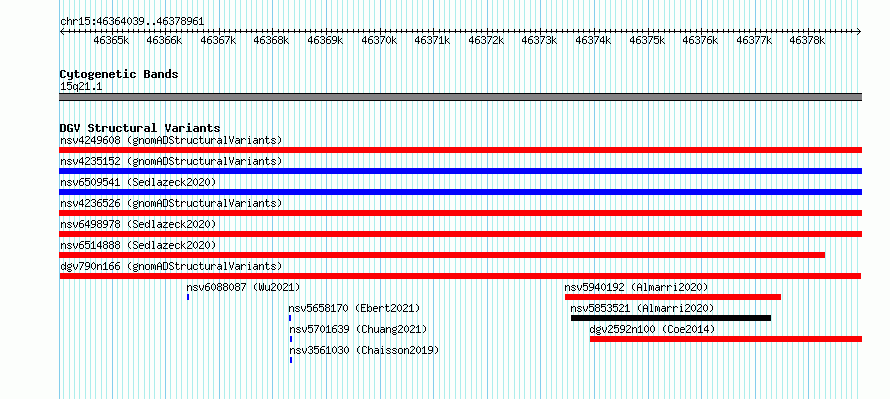Click the nsv6509541 Sedlazeck2020 blue bar
This screenshot has width=890, height=399.
coord(460,192)
